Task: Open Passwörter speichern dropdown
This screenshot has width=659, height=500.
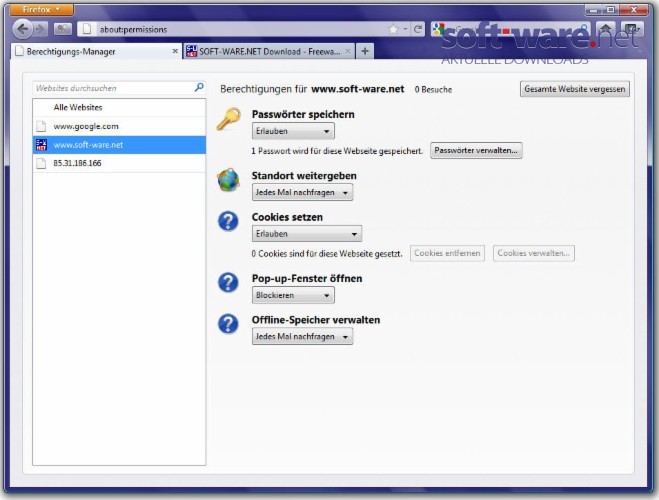Action: [293, 131]
